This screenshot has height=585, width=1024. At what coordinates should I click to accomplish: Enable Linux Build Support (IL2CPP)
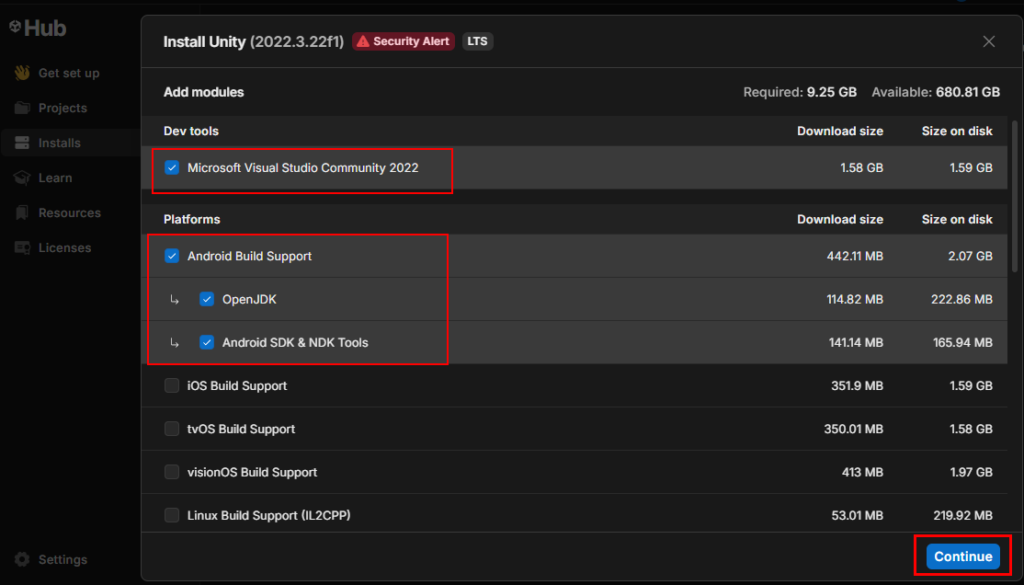(x=172, y=516)
